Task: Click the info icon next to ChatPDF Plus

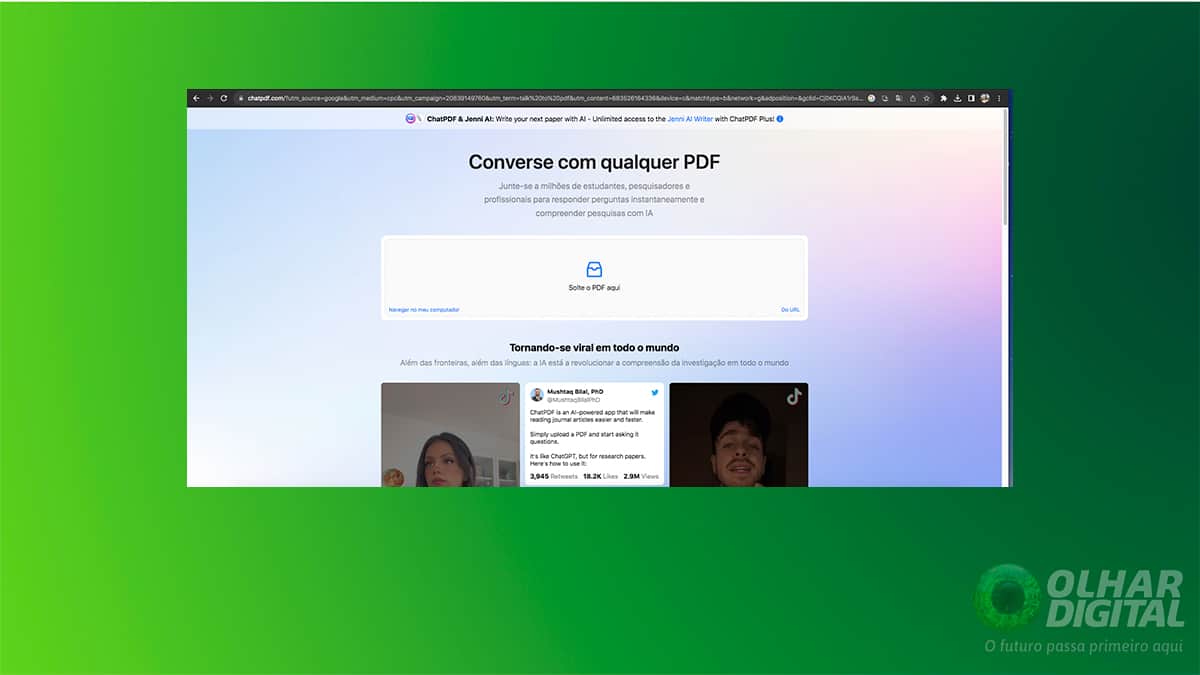Action: tap(780, 118)
